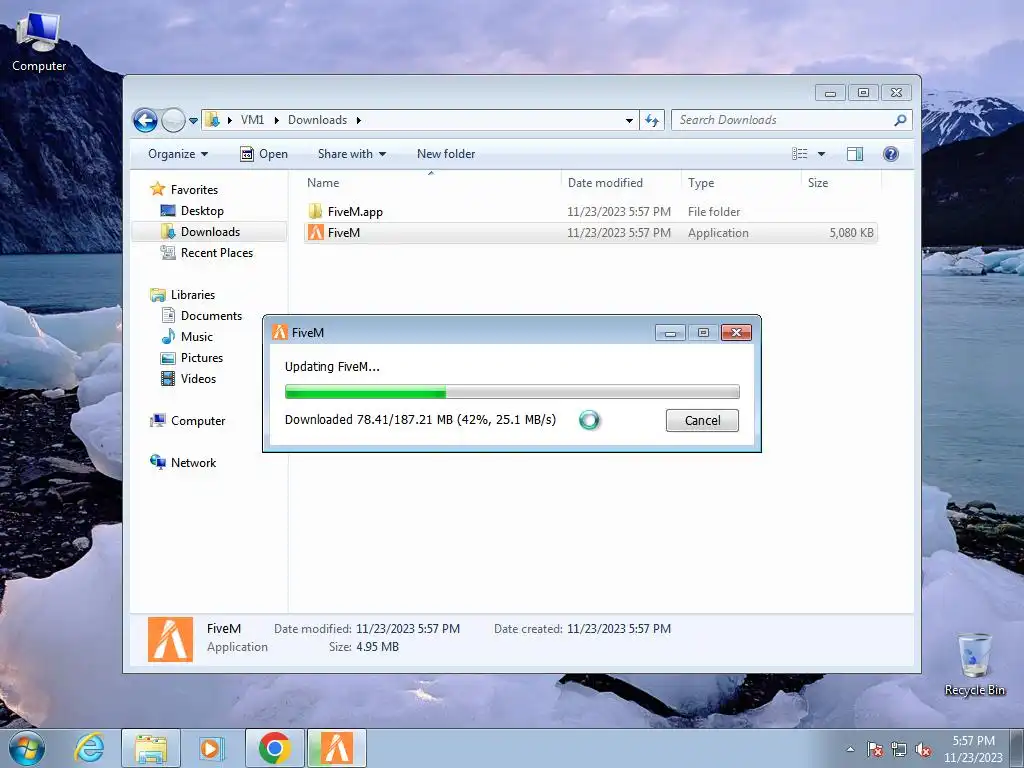Open the taskbar clock and date
The height and width of the screenshot is (768, 1024).
pyautogui.click(x=973, y=749)
